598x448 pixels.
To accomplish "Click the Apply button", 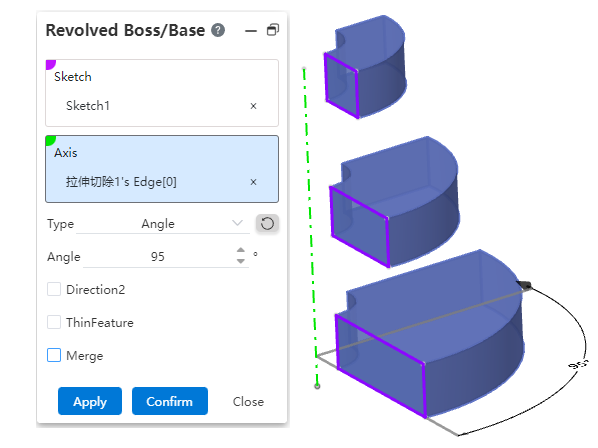I will [x=90, y=401].
